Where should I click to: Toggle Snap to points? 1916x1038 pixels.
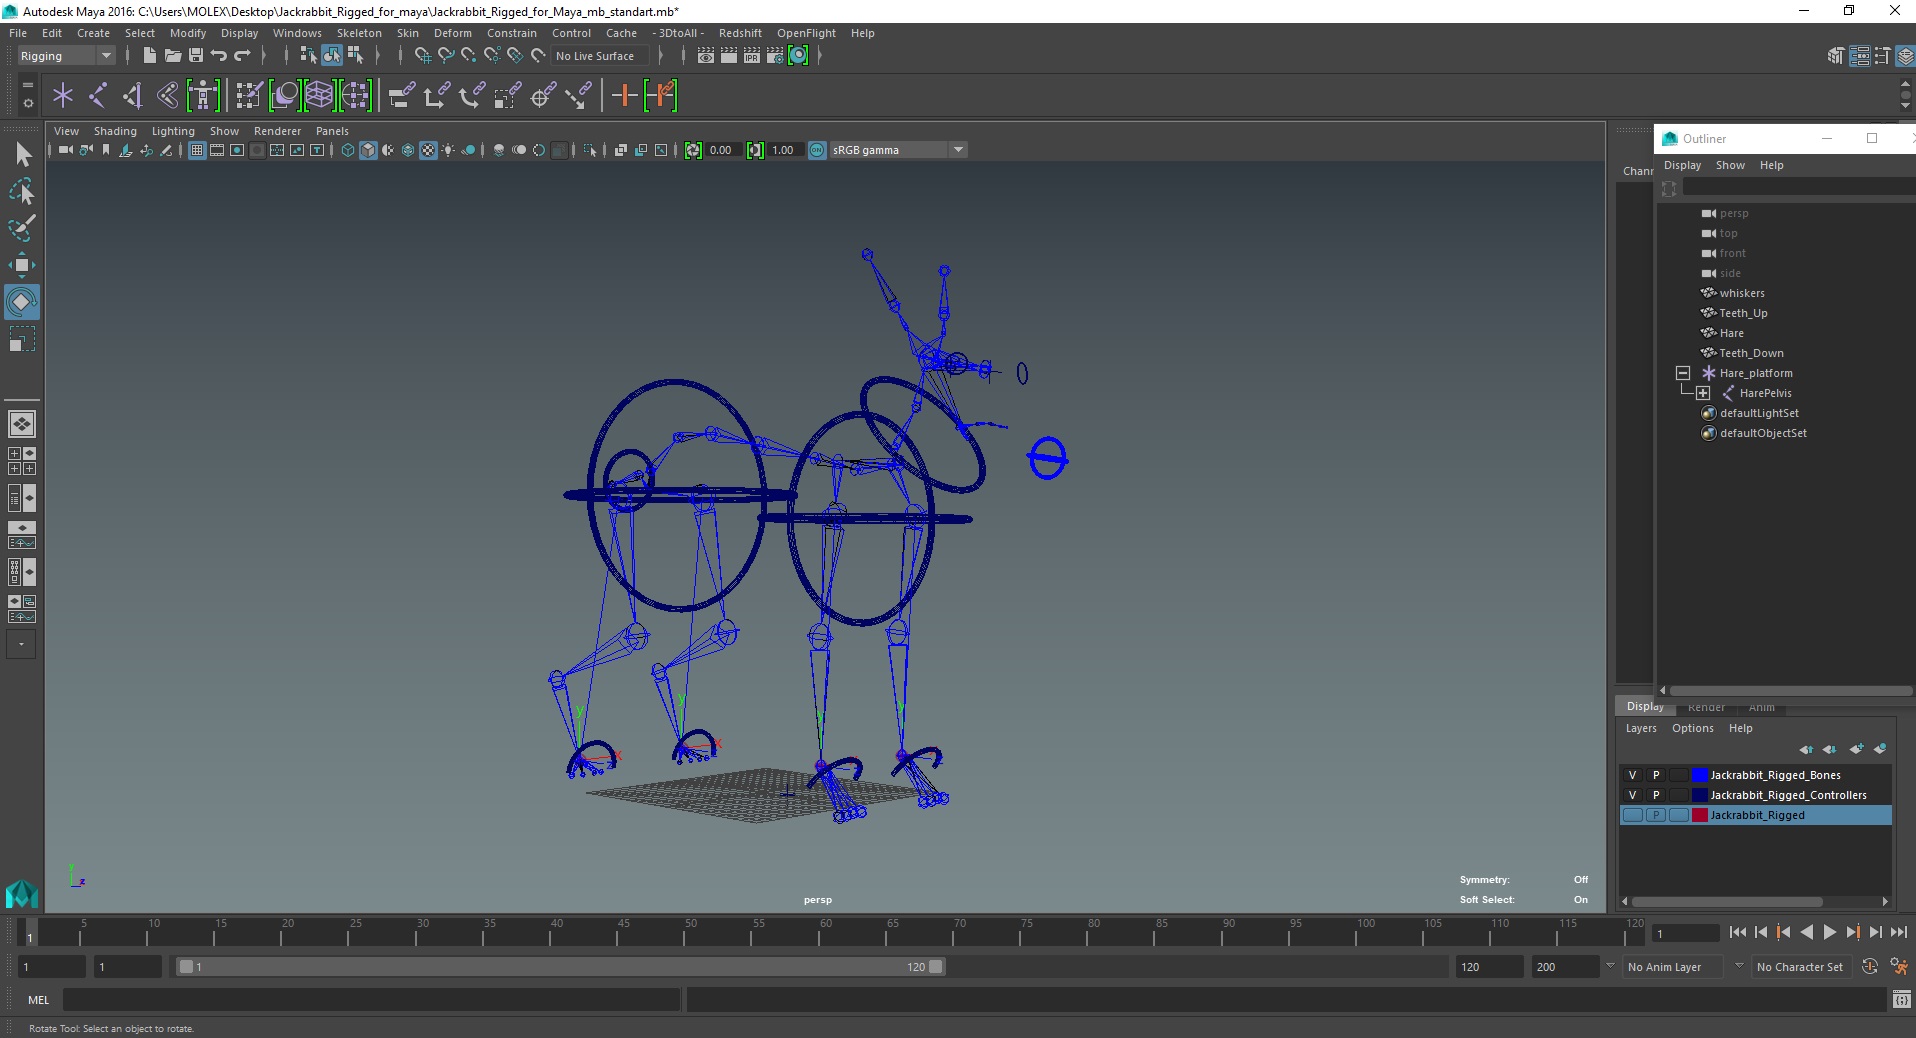469,56
